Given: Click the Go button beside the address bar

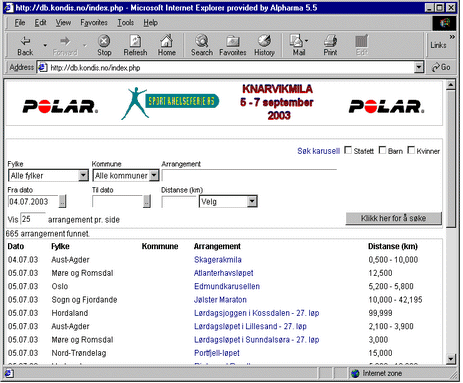Looking at the screenshot, I should pos(441,67).
